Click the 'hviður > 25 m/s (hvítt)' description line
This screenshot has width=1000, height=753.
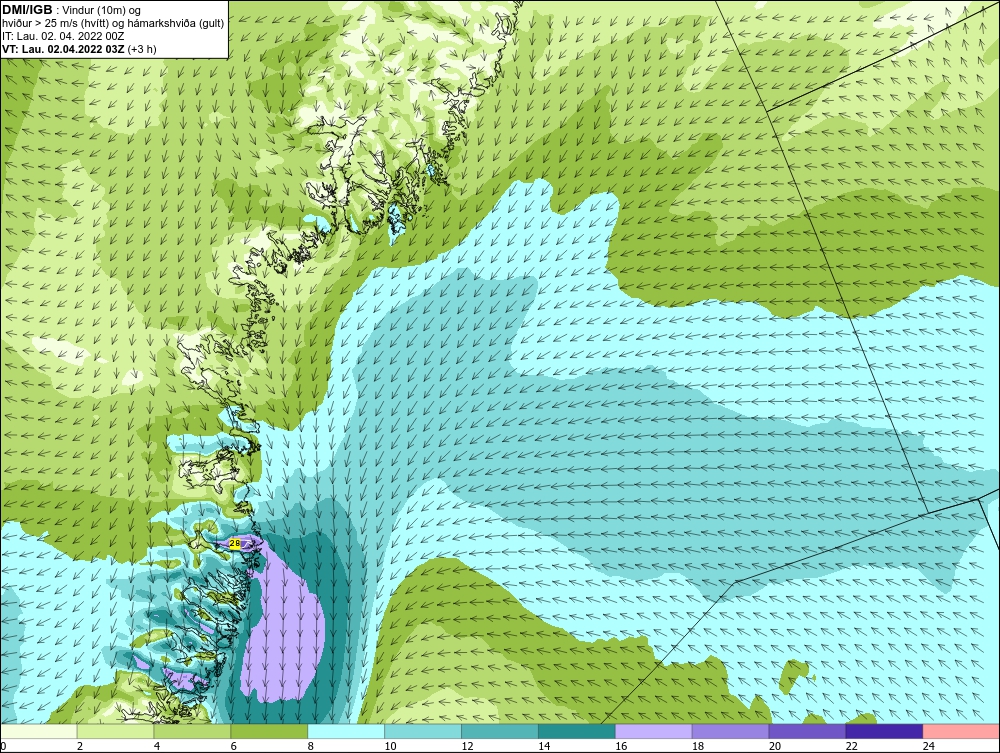113,24
